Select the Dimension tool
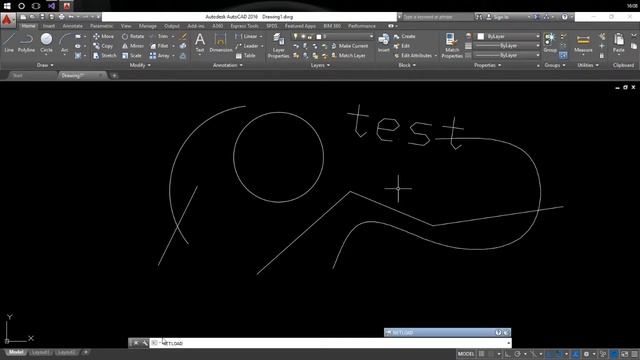 click(x=220, y=43)
